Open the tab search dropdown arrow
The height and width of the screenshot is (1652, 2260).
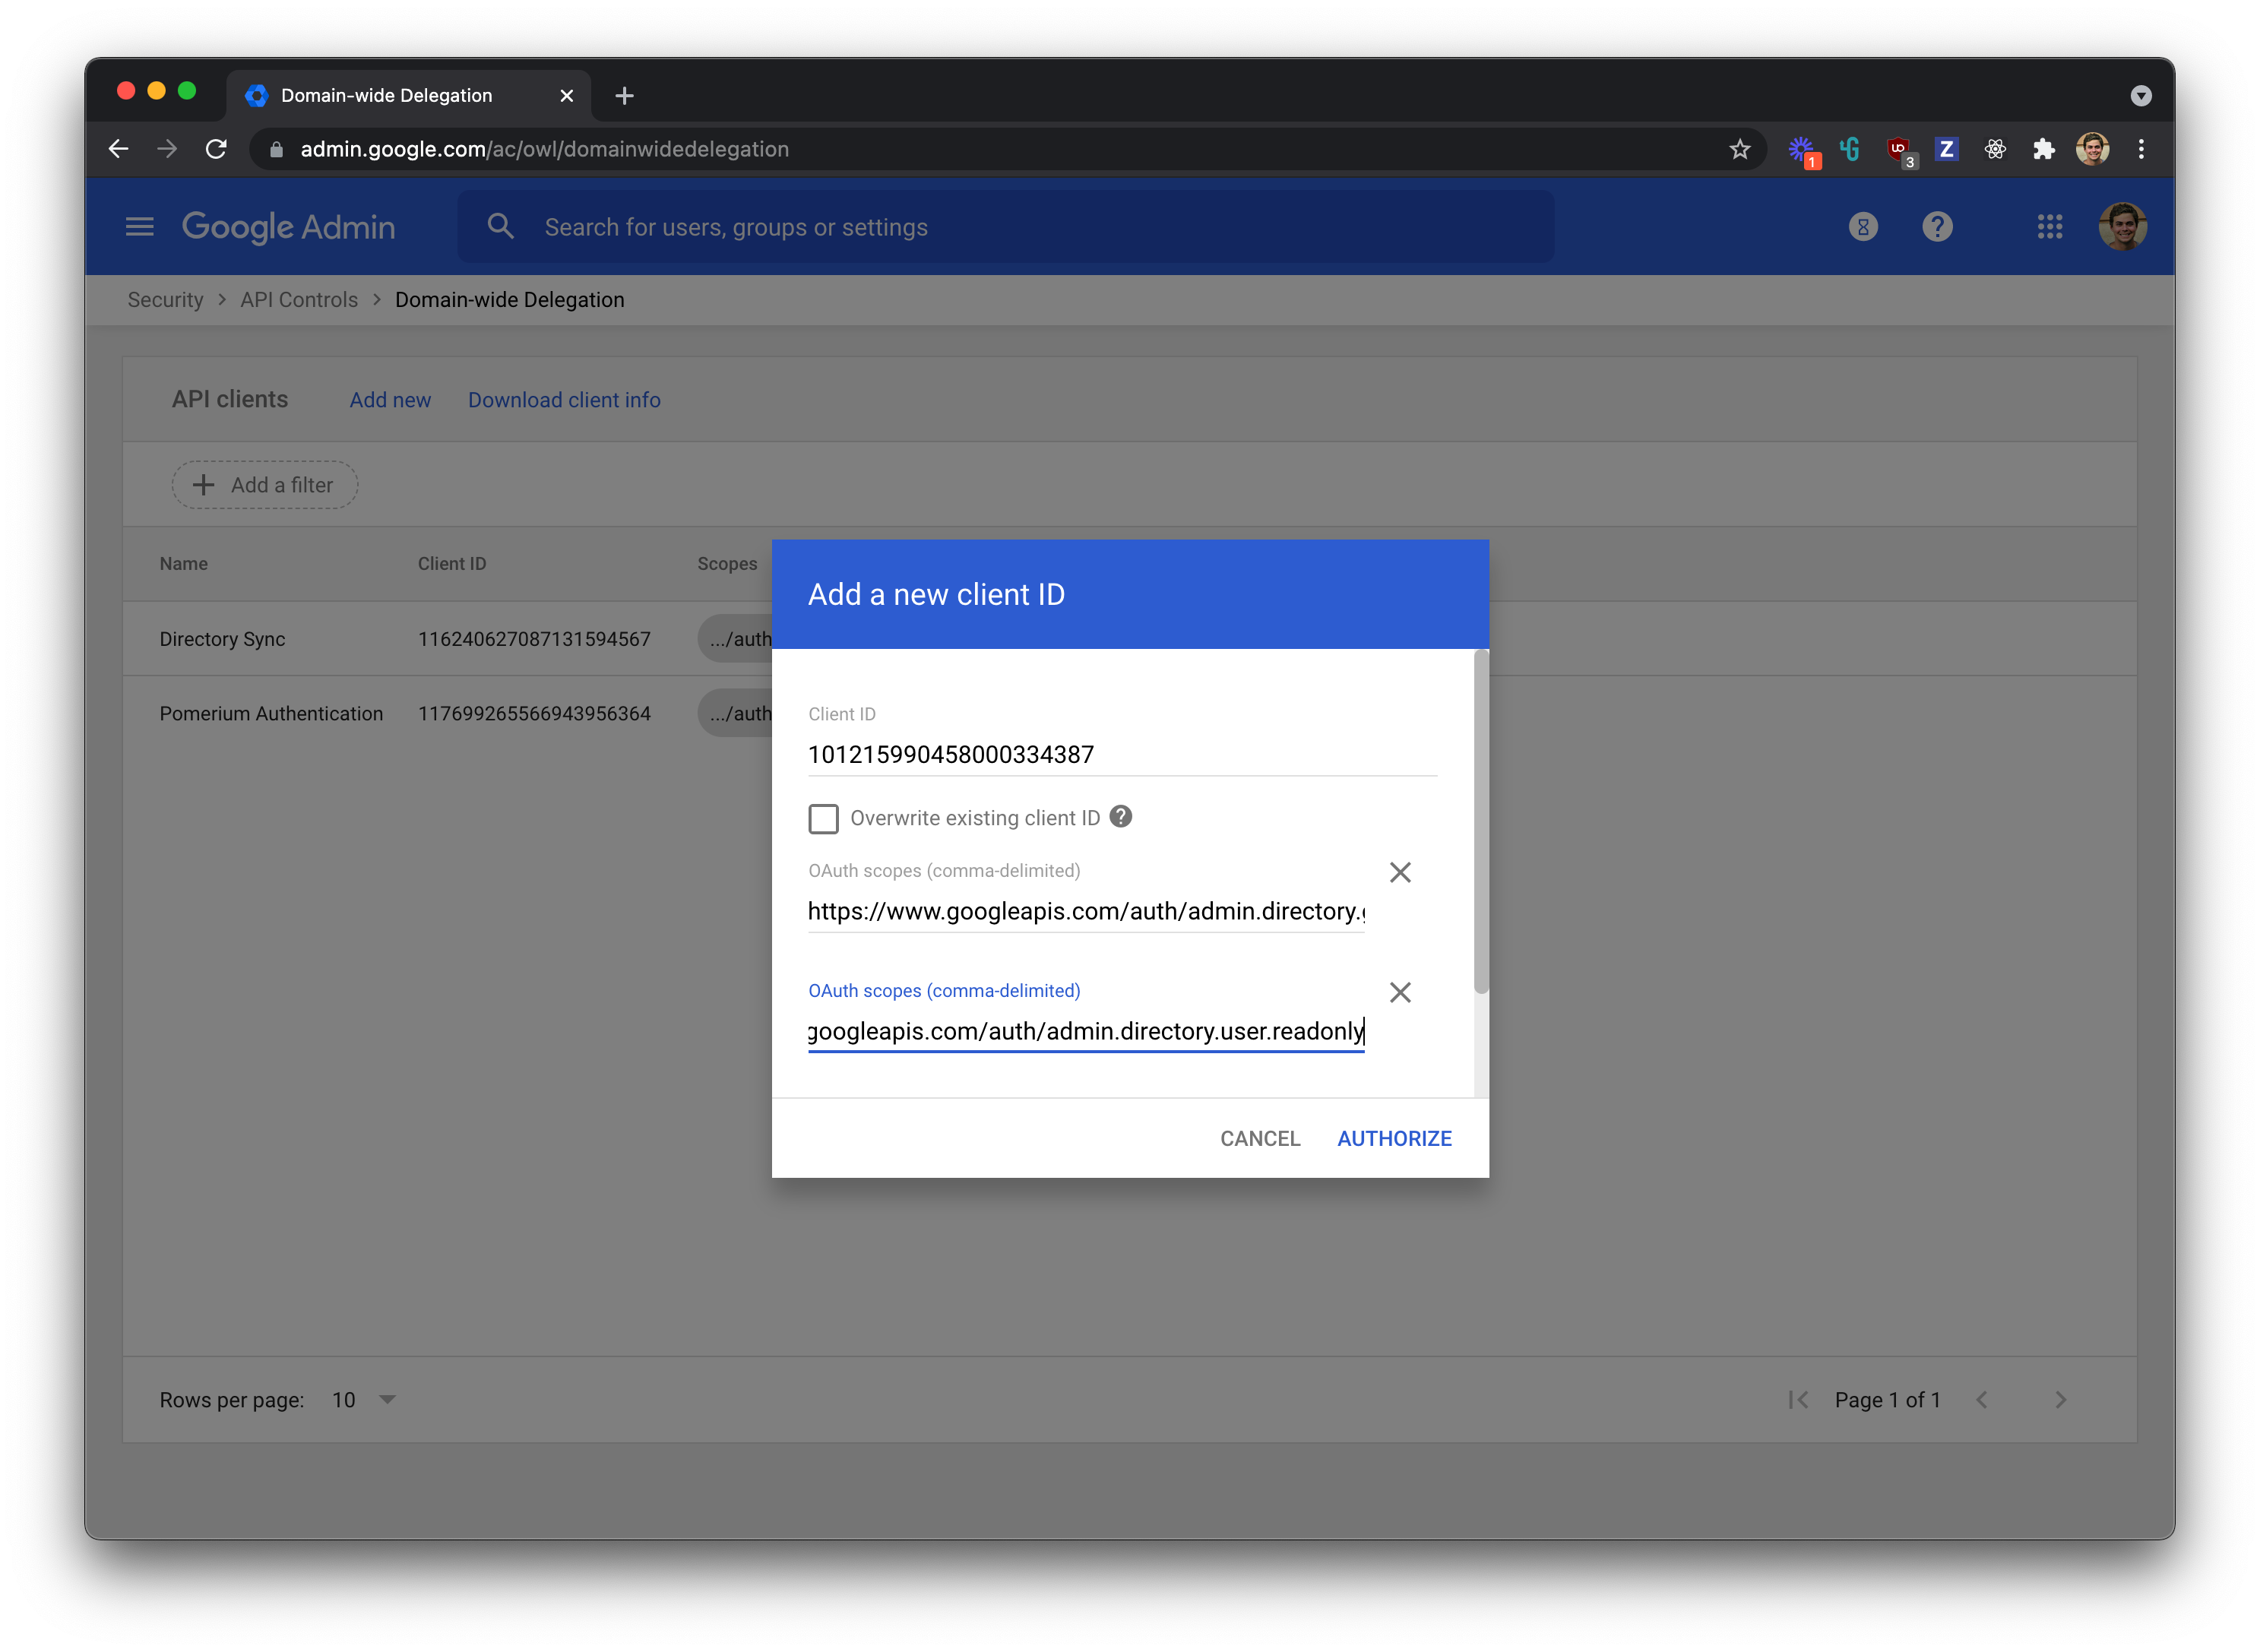2140,96
